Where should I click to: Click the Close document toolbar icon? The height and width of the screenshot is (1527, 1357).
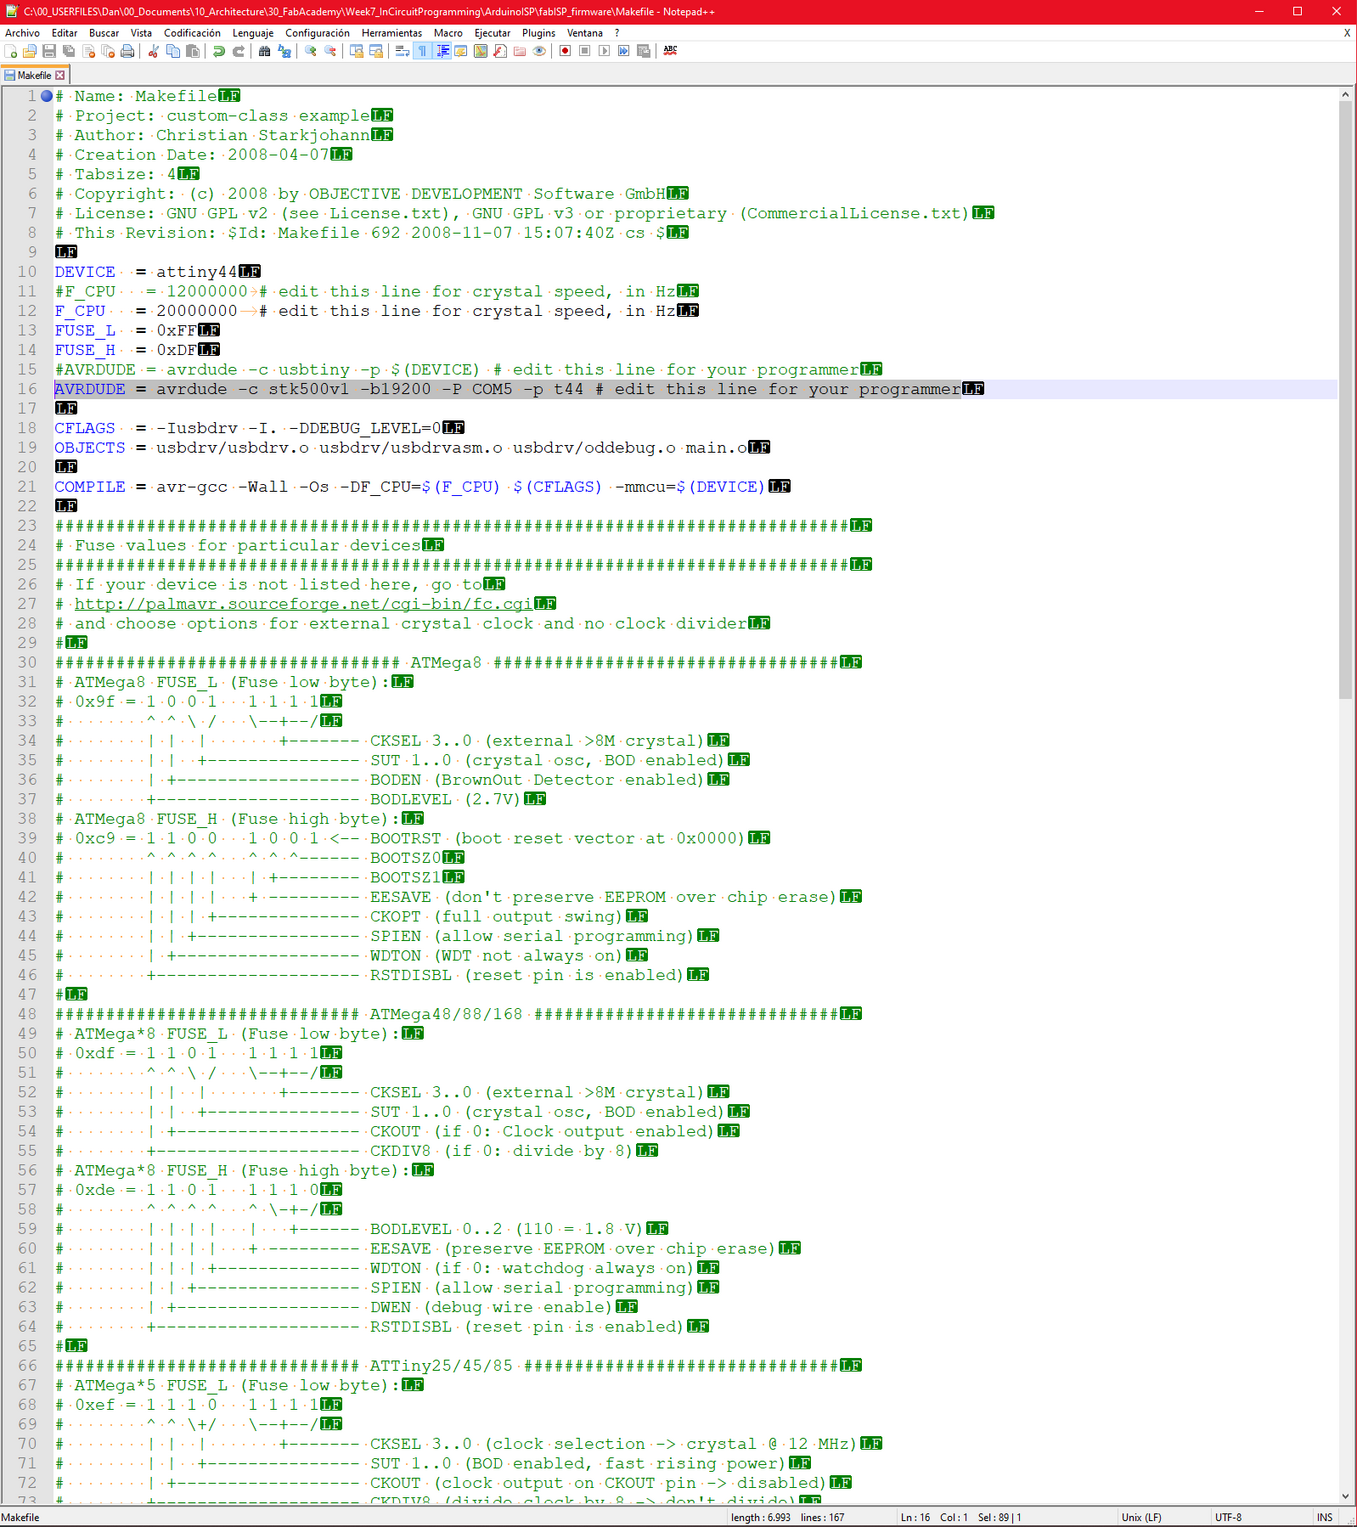point(89,51)
